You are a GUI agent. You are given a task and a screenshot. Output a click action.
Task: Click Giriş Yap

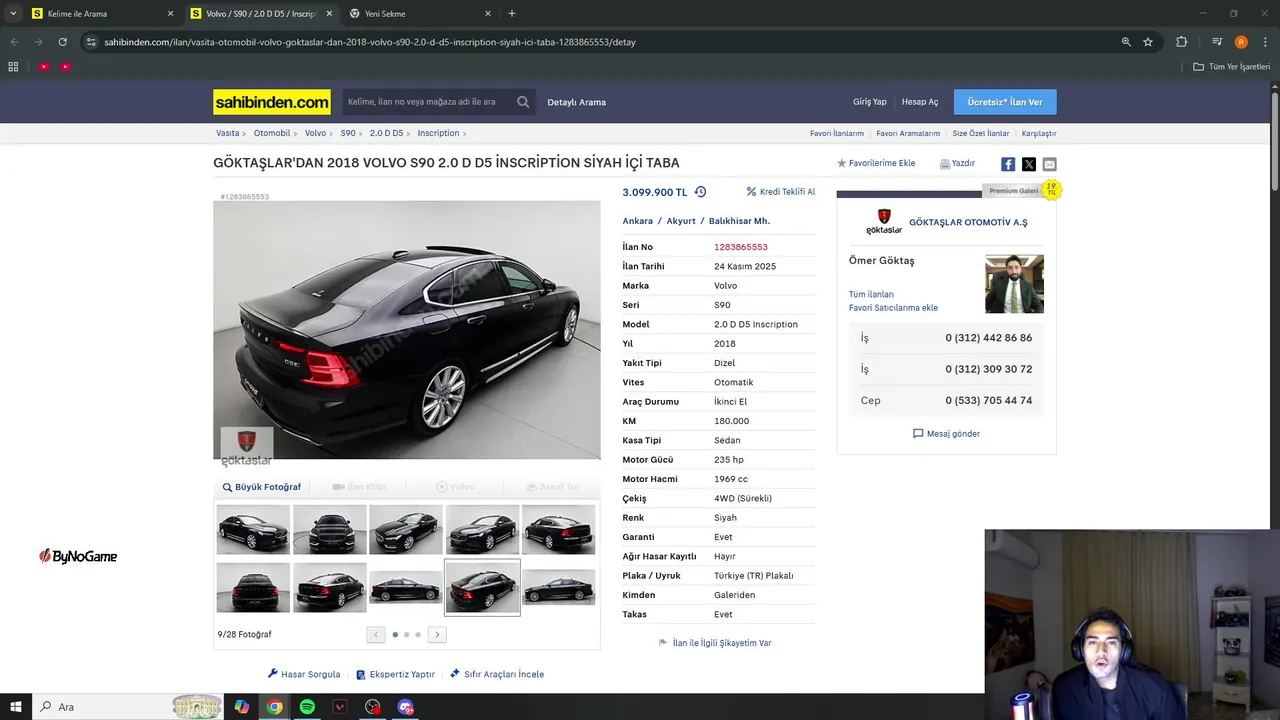(x=870, y=102)
